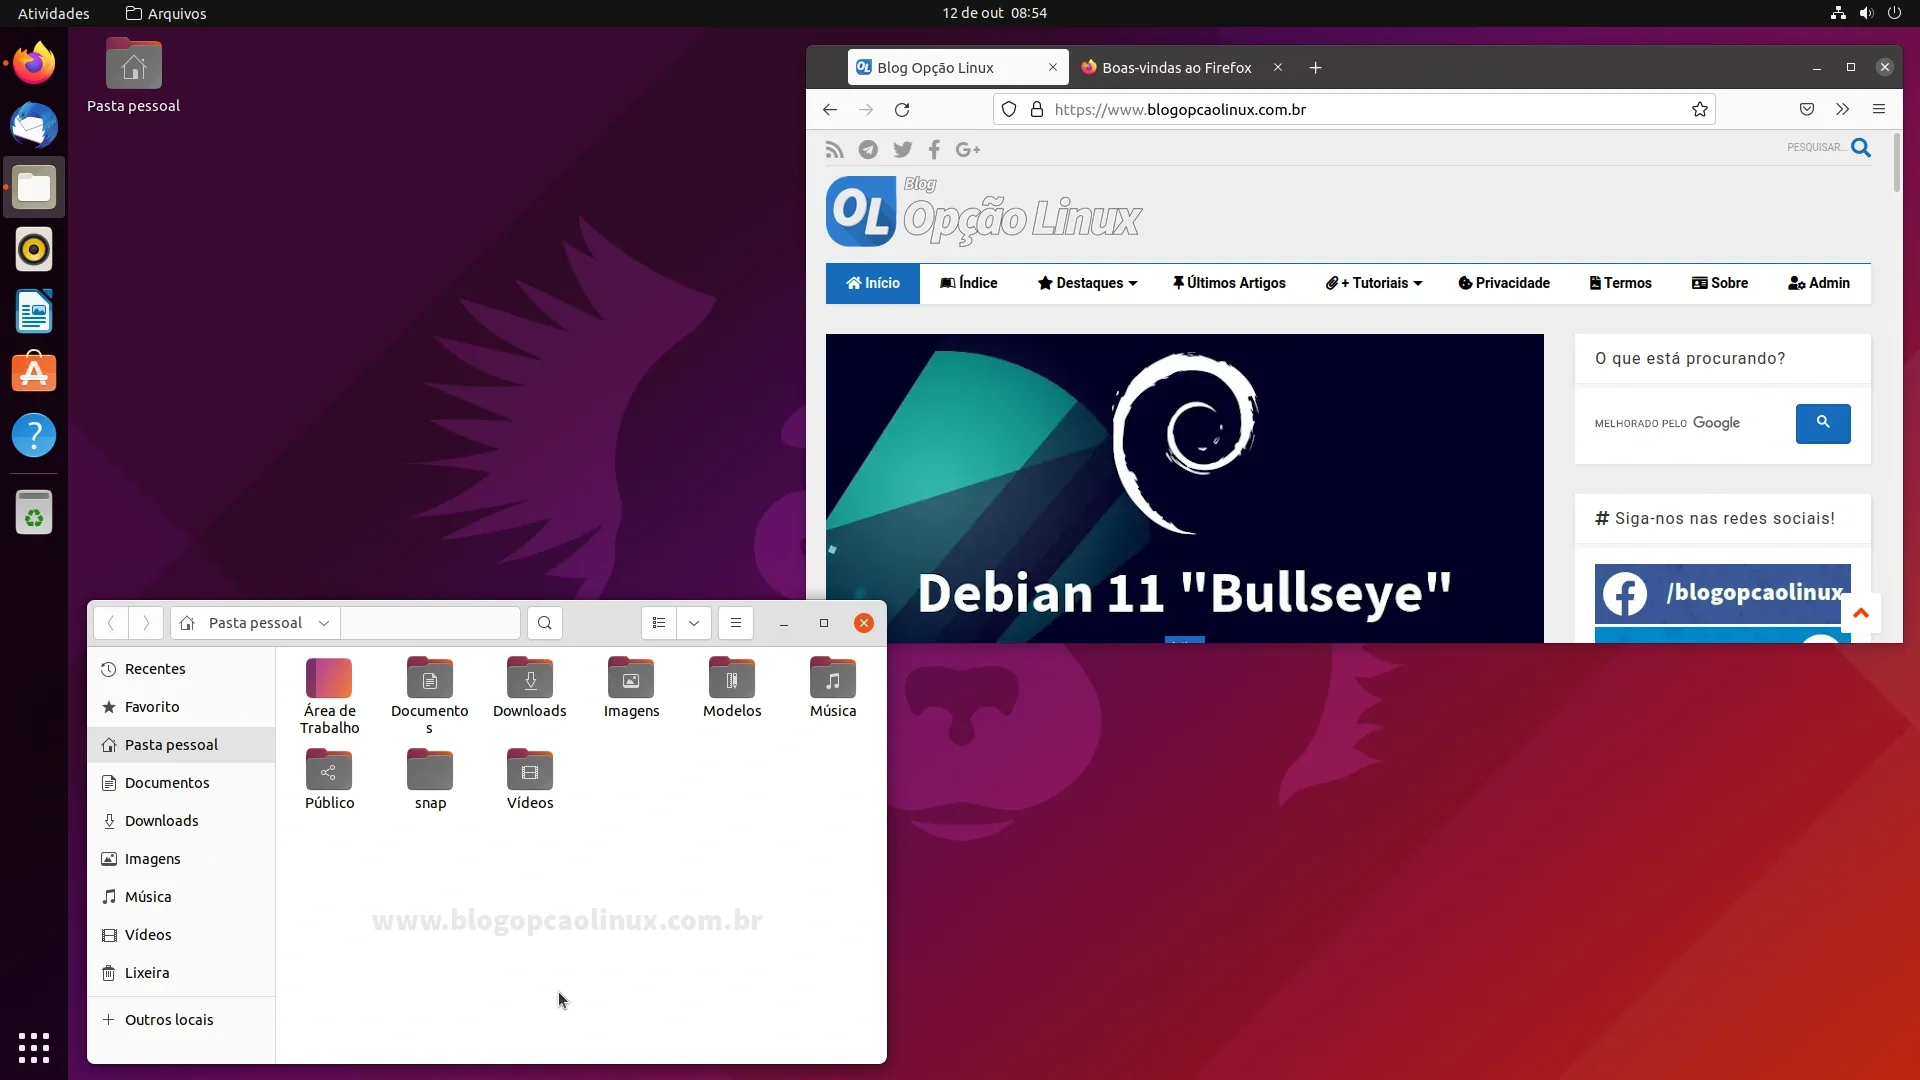Click the Recentes sidebar icon
Image resolution: width=1920 pixels, height=1080 pixels.
point(108,669)
